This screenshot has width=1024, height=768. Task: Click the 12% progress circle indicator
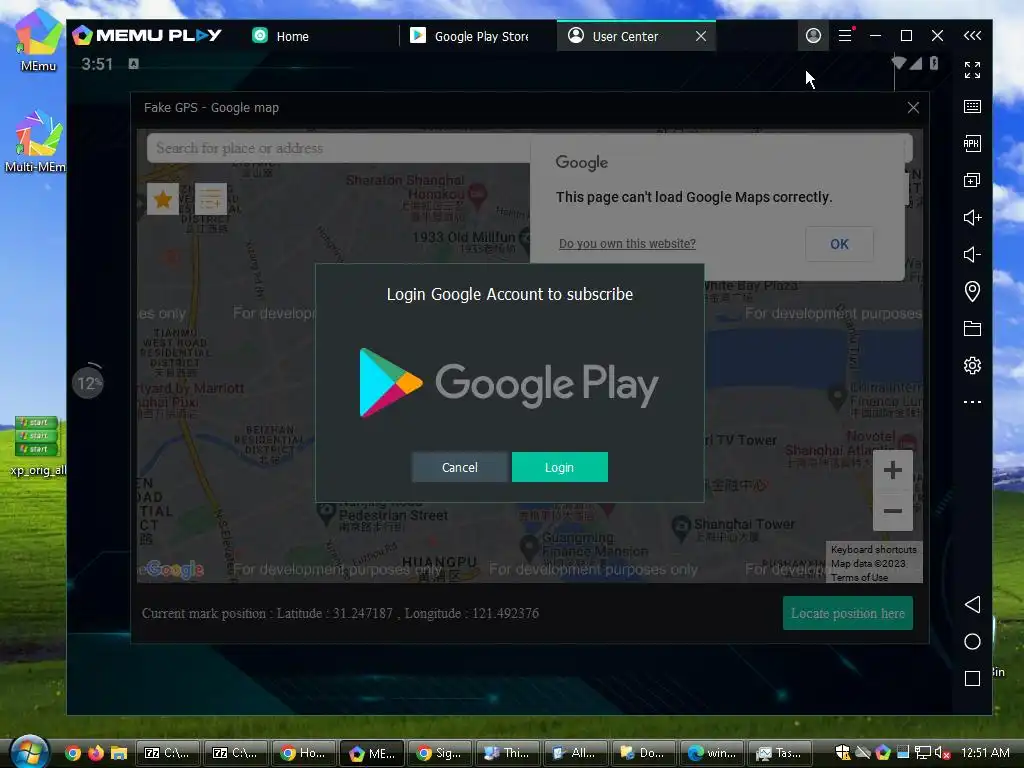[x=88, y=383]
